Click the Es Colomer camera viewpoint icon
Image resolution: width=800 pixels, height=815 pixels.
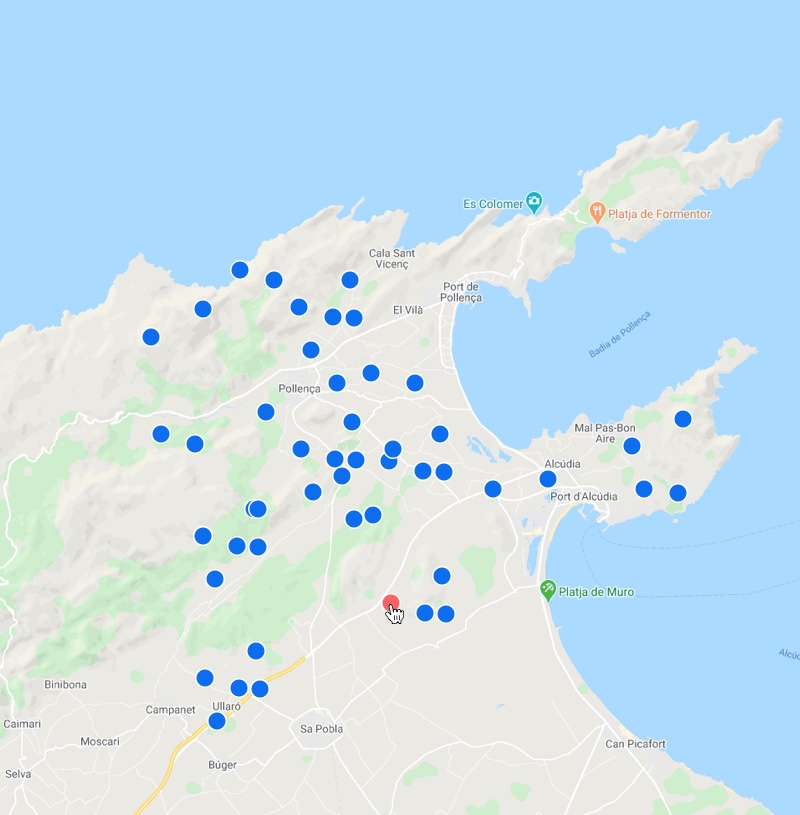click(x=534, y=203)
